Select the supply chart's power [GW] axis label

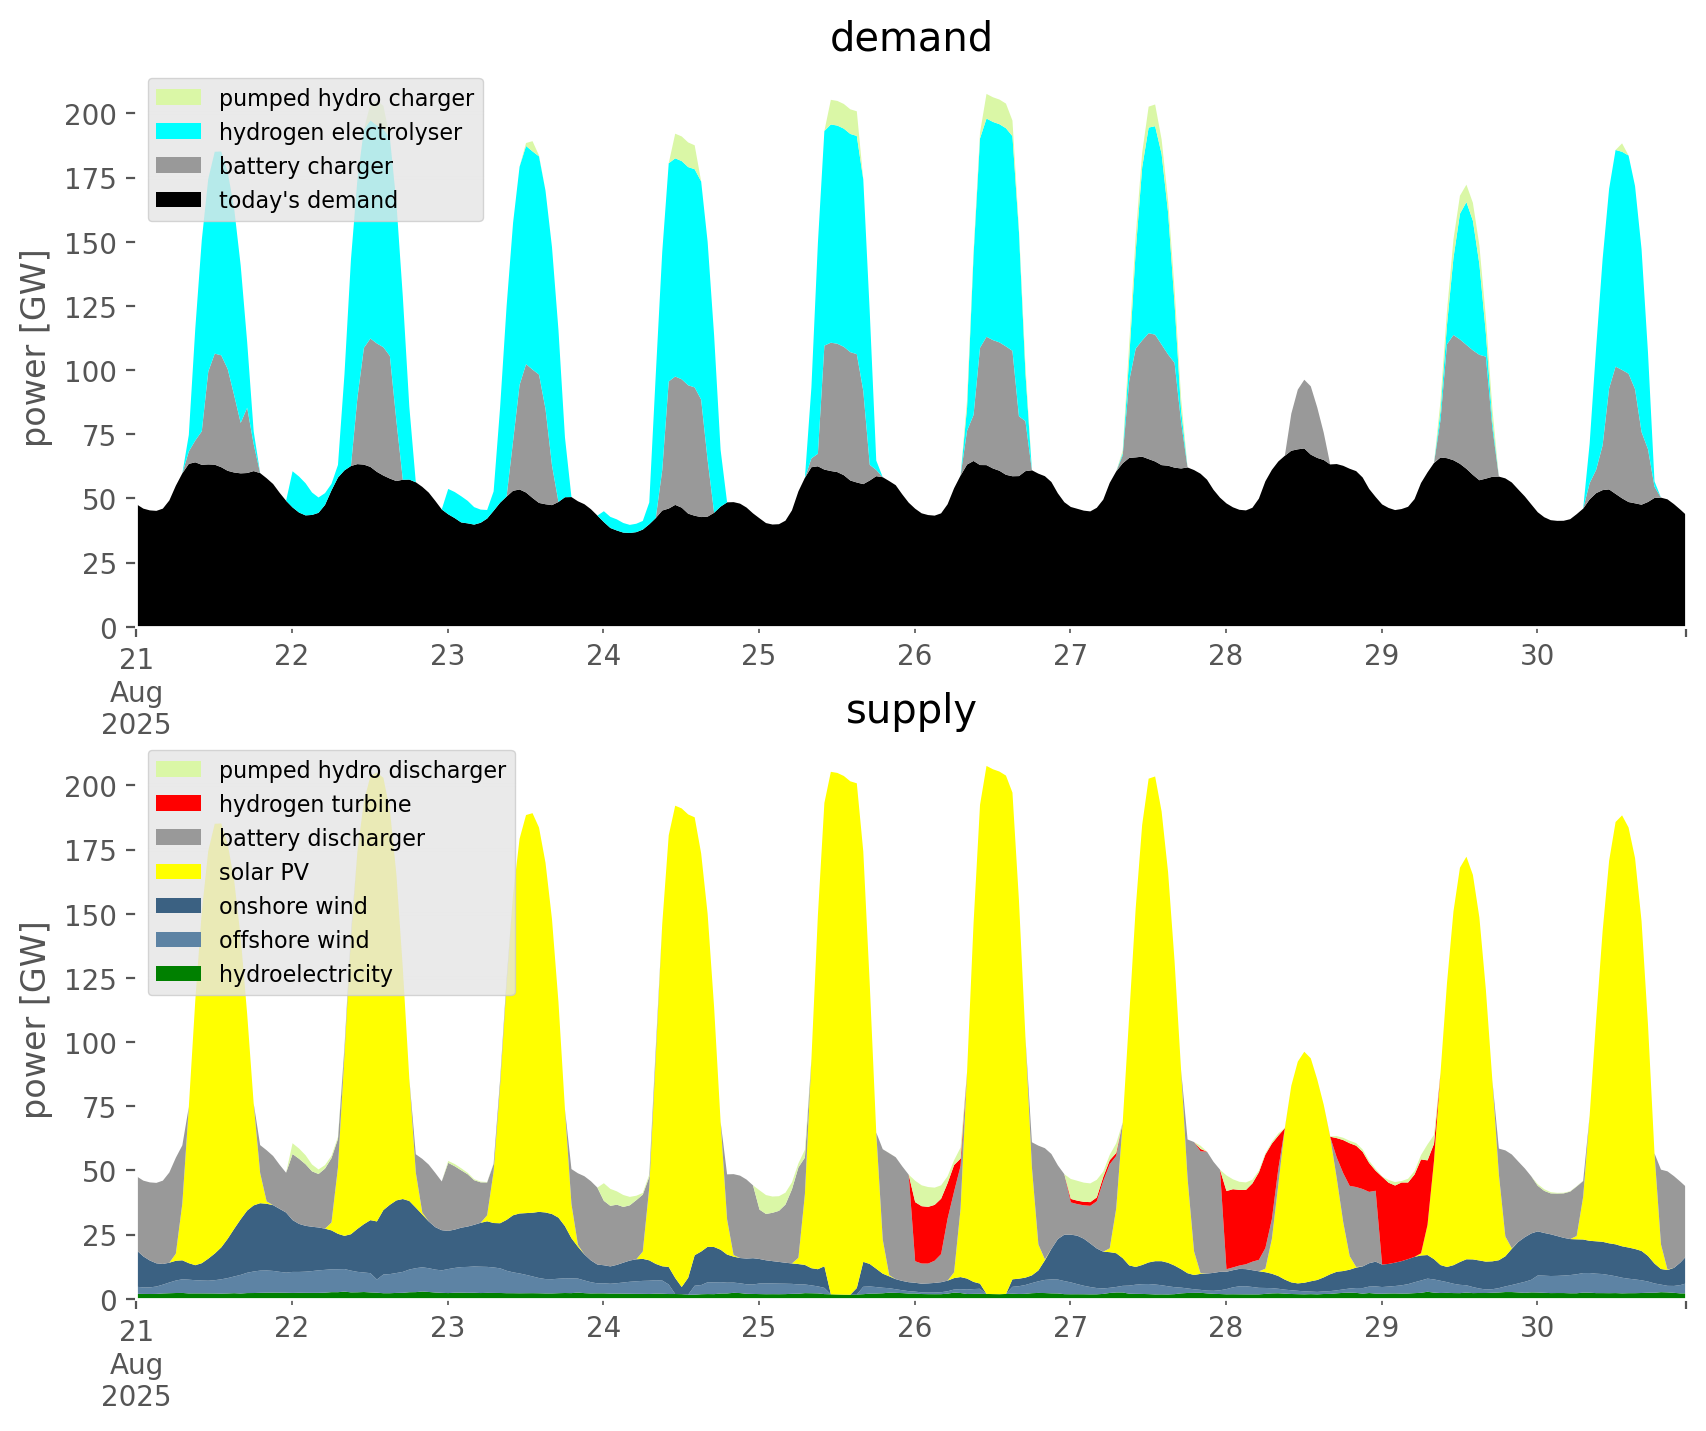click(35, 1020)
